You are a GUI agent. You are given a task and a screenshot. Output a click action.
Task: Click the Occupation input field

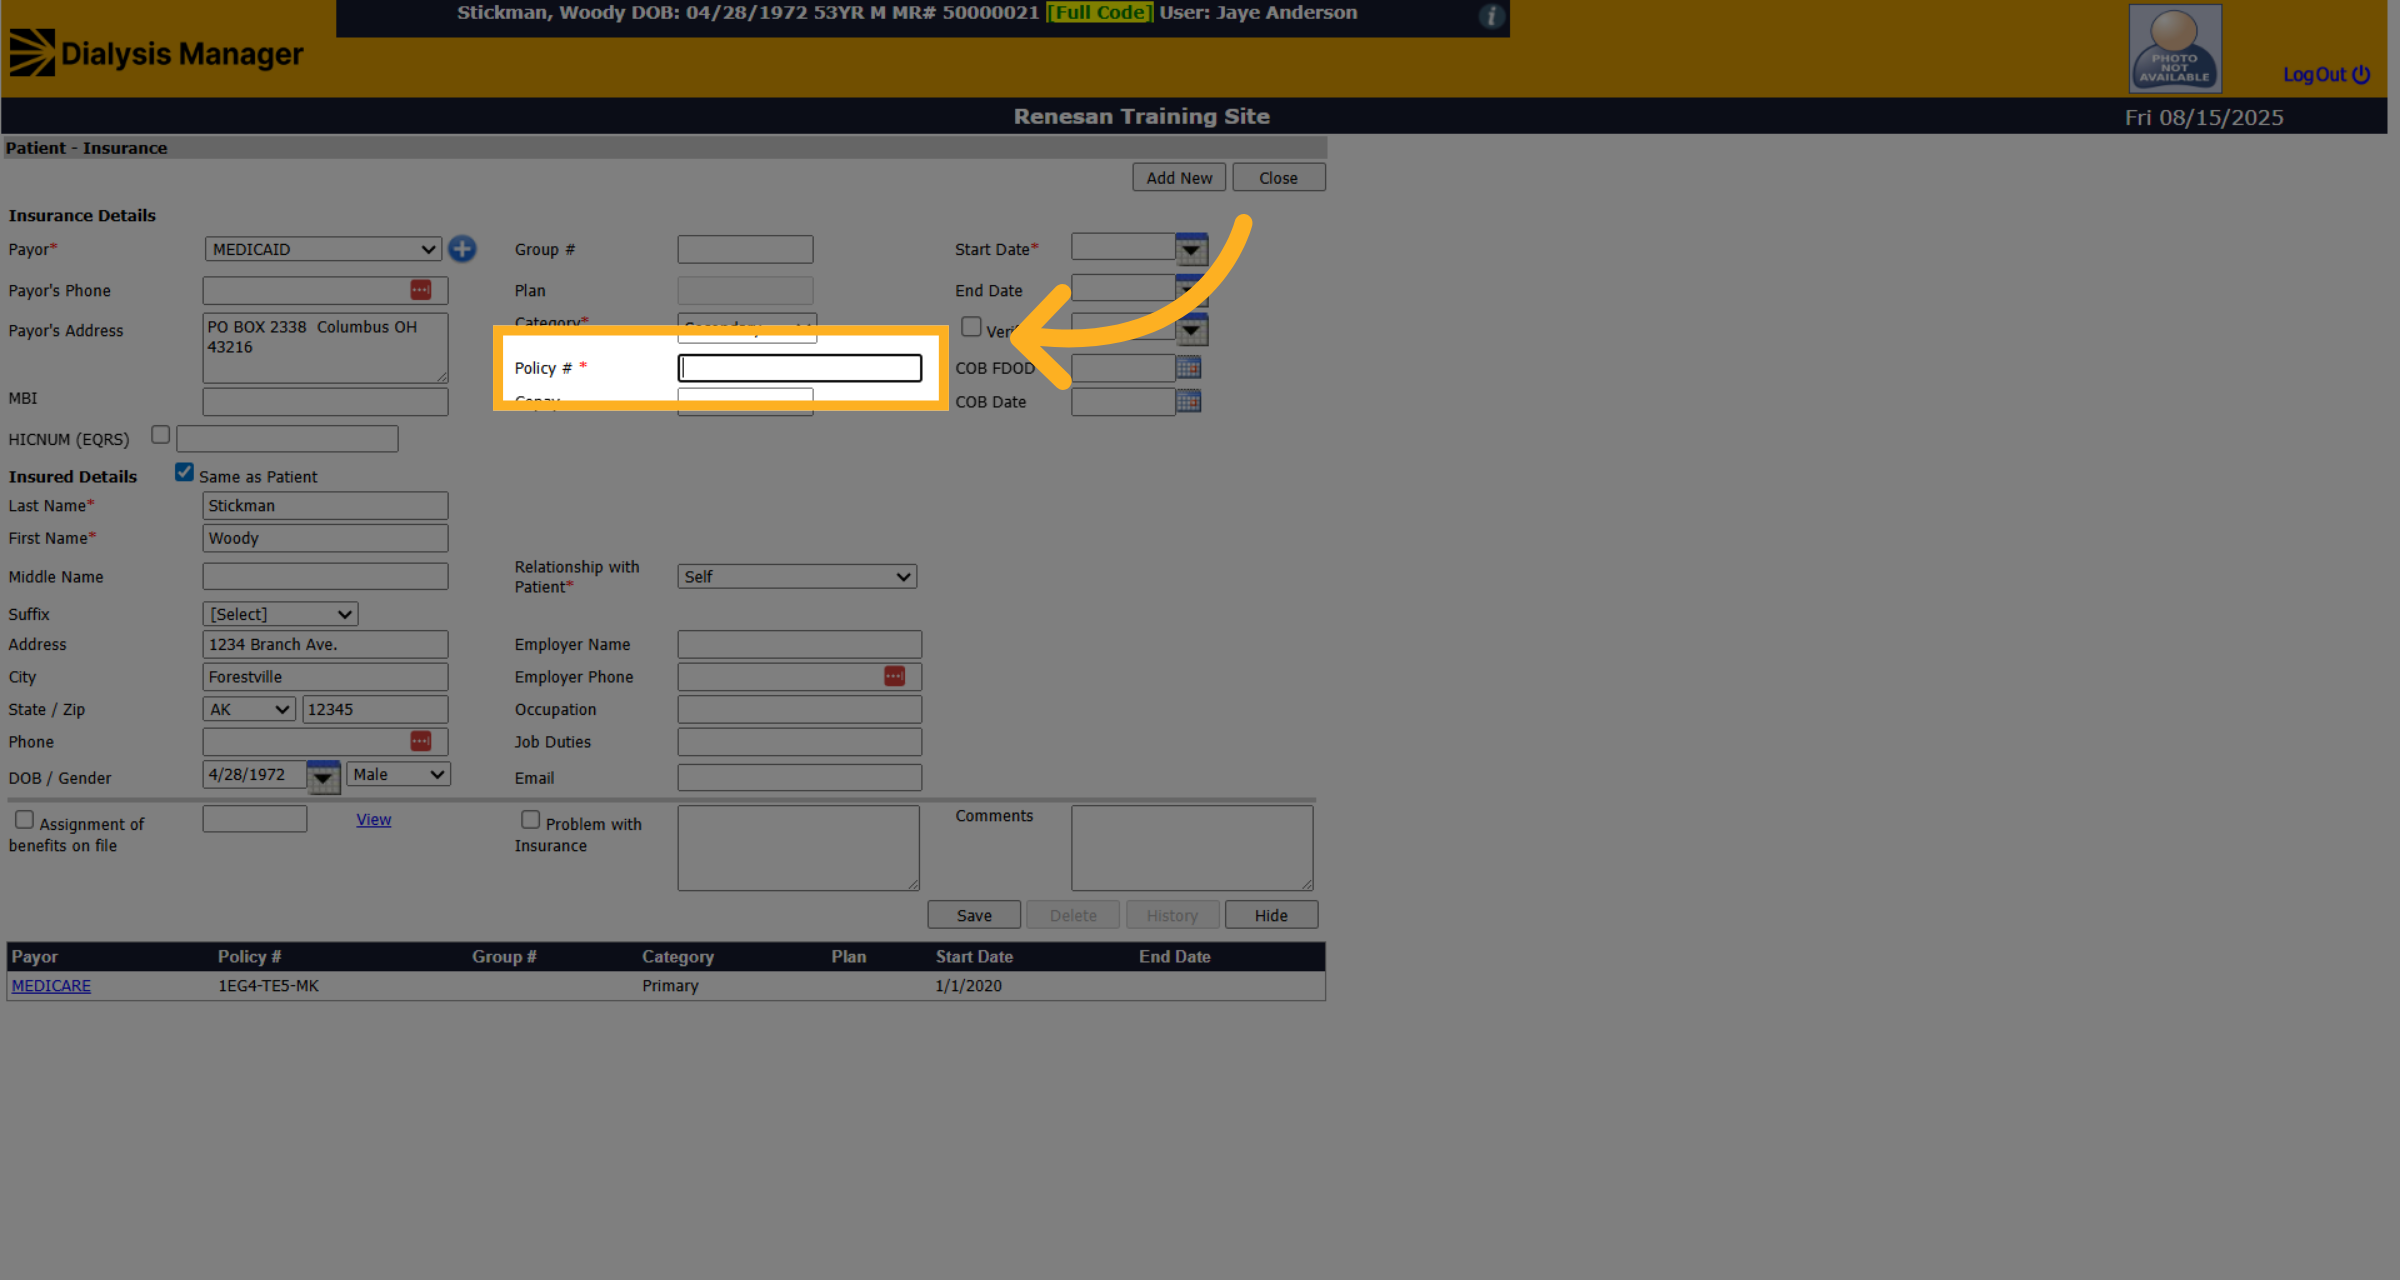point(799,709)
